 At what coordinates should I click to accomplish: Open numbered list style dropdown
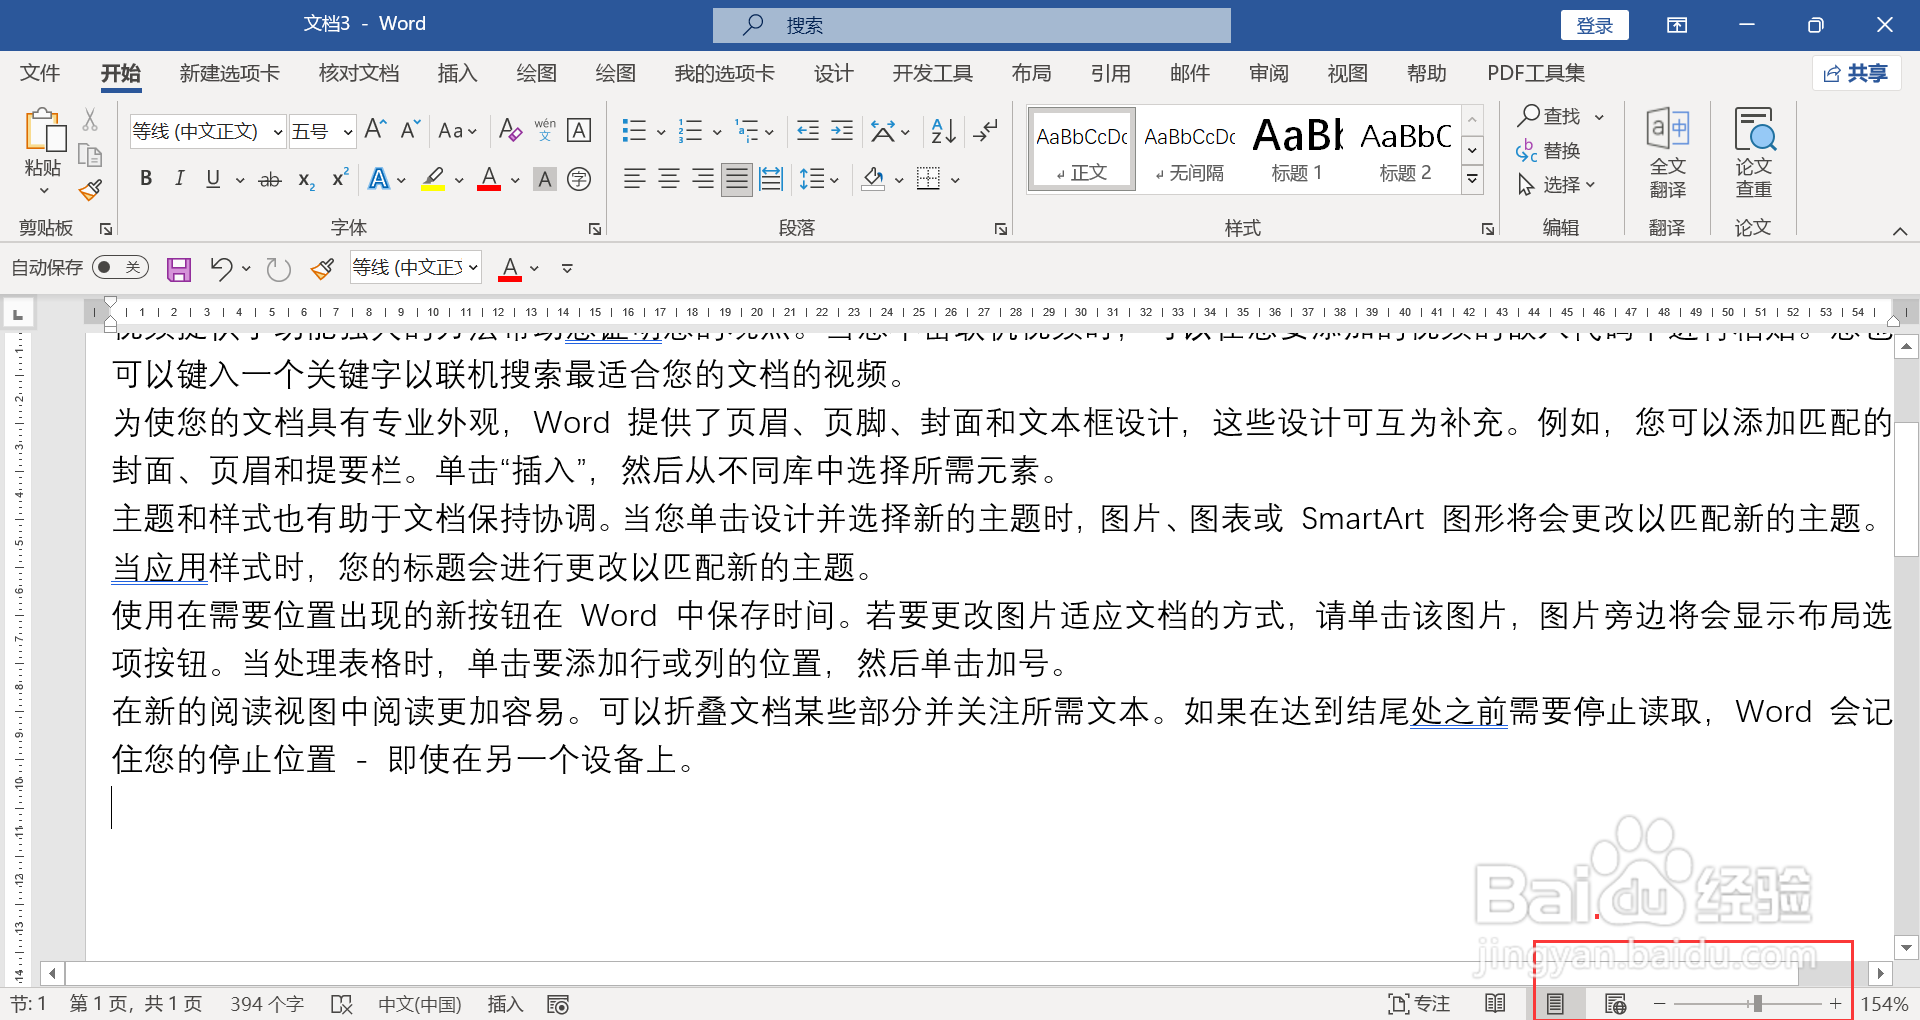pyautogui.click(x=717, y=132)
